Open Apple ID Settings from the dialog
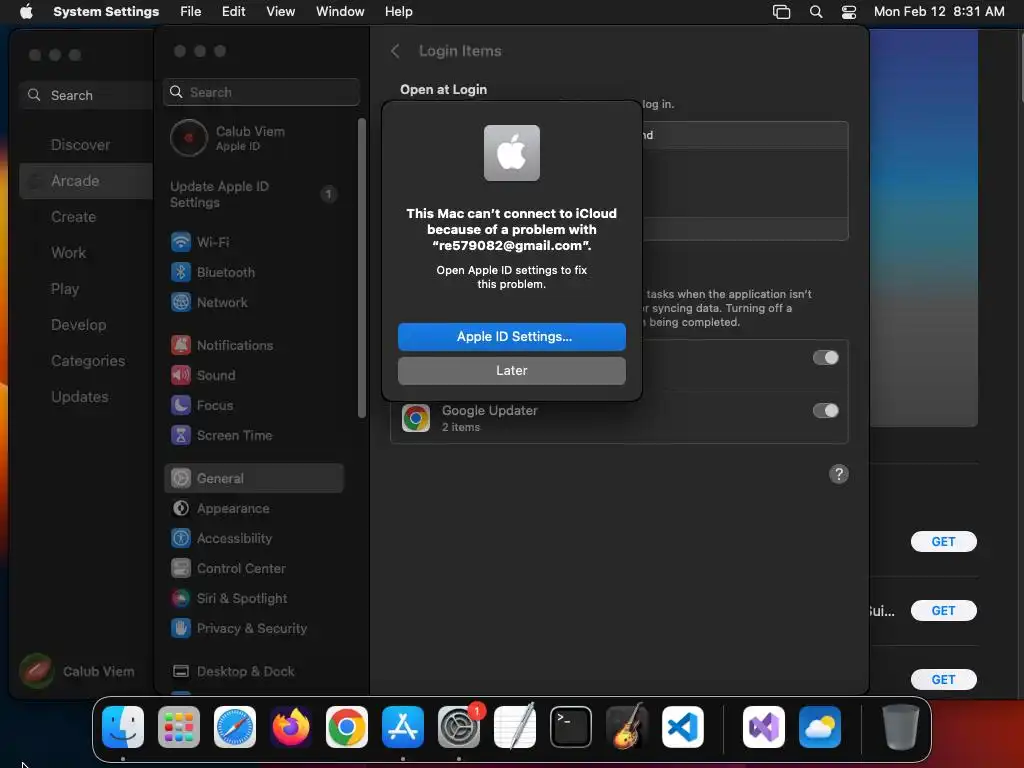The height and width of the screenshot is (768, 1024). 511,336
